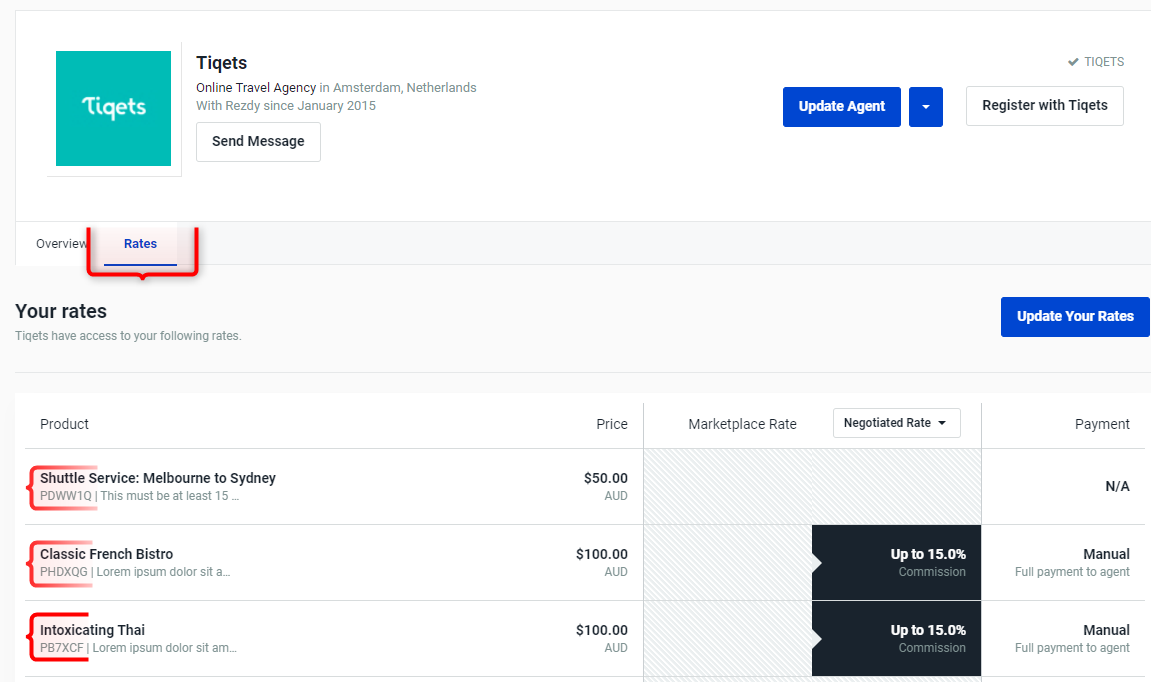Click Manual payment for Classic French Bistro

[1106, 554]
